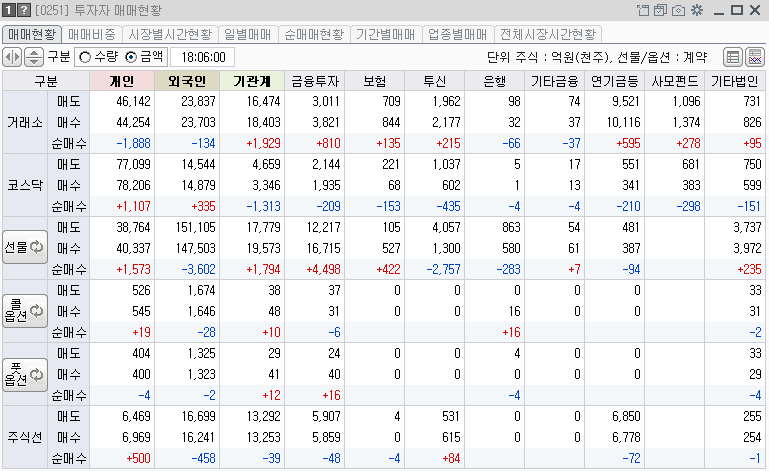This screenshot has height=471, width=769.
Task: Switch to table-only view icon
Action: [x=733, y=57]
